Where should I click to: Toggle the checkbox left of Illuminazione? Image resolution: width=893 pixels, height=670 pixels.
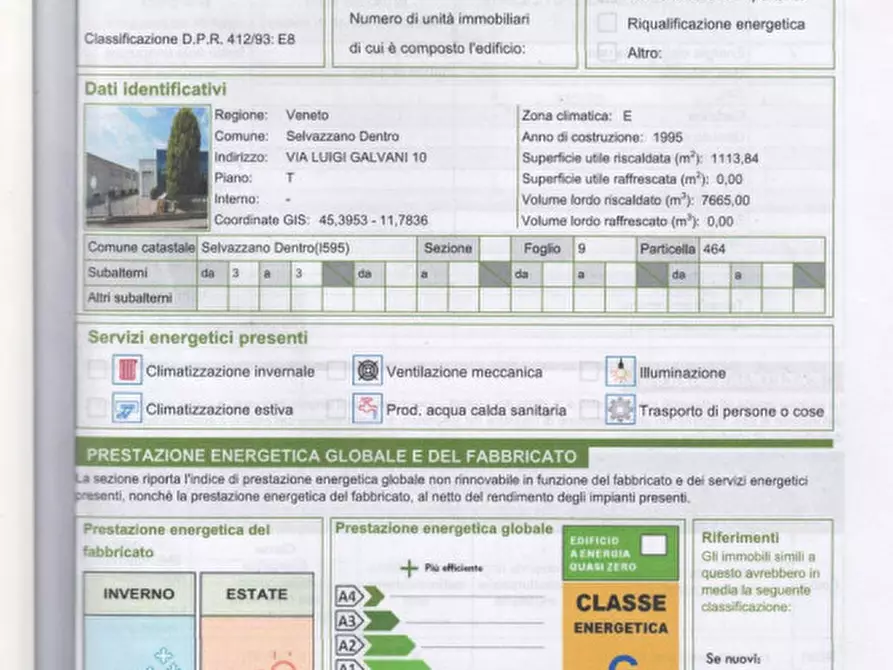click(x=590, y=372)
